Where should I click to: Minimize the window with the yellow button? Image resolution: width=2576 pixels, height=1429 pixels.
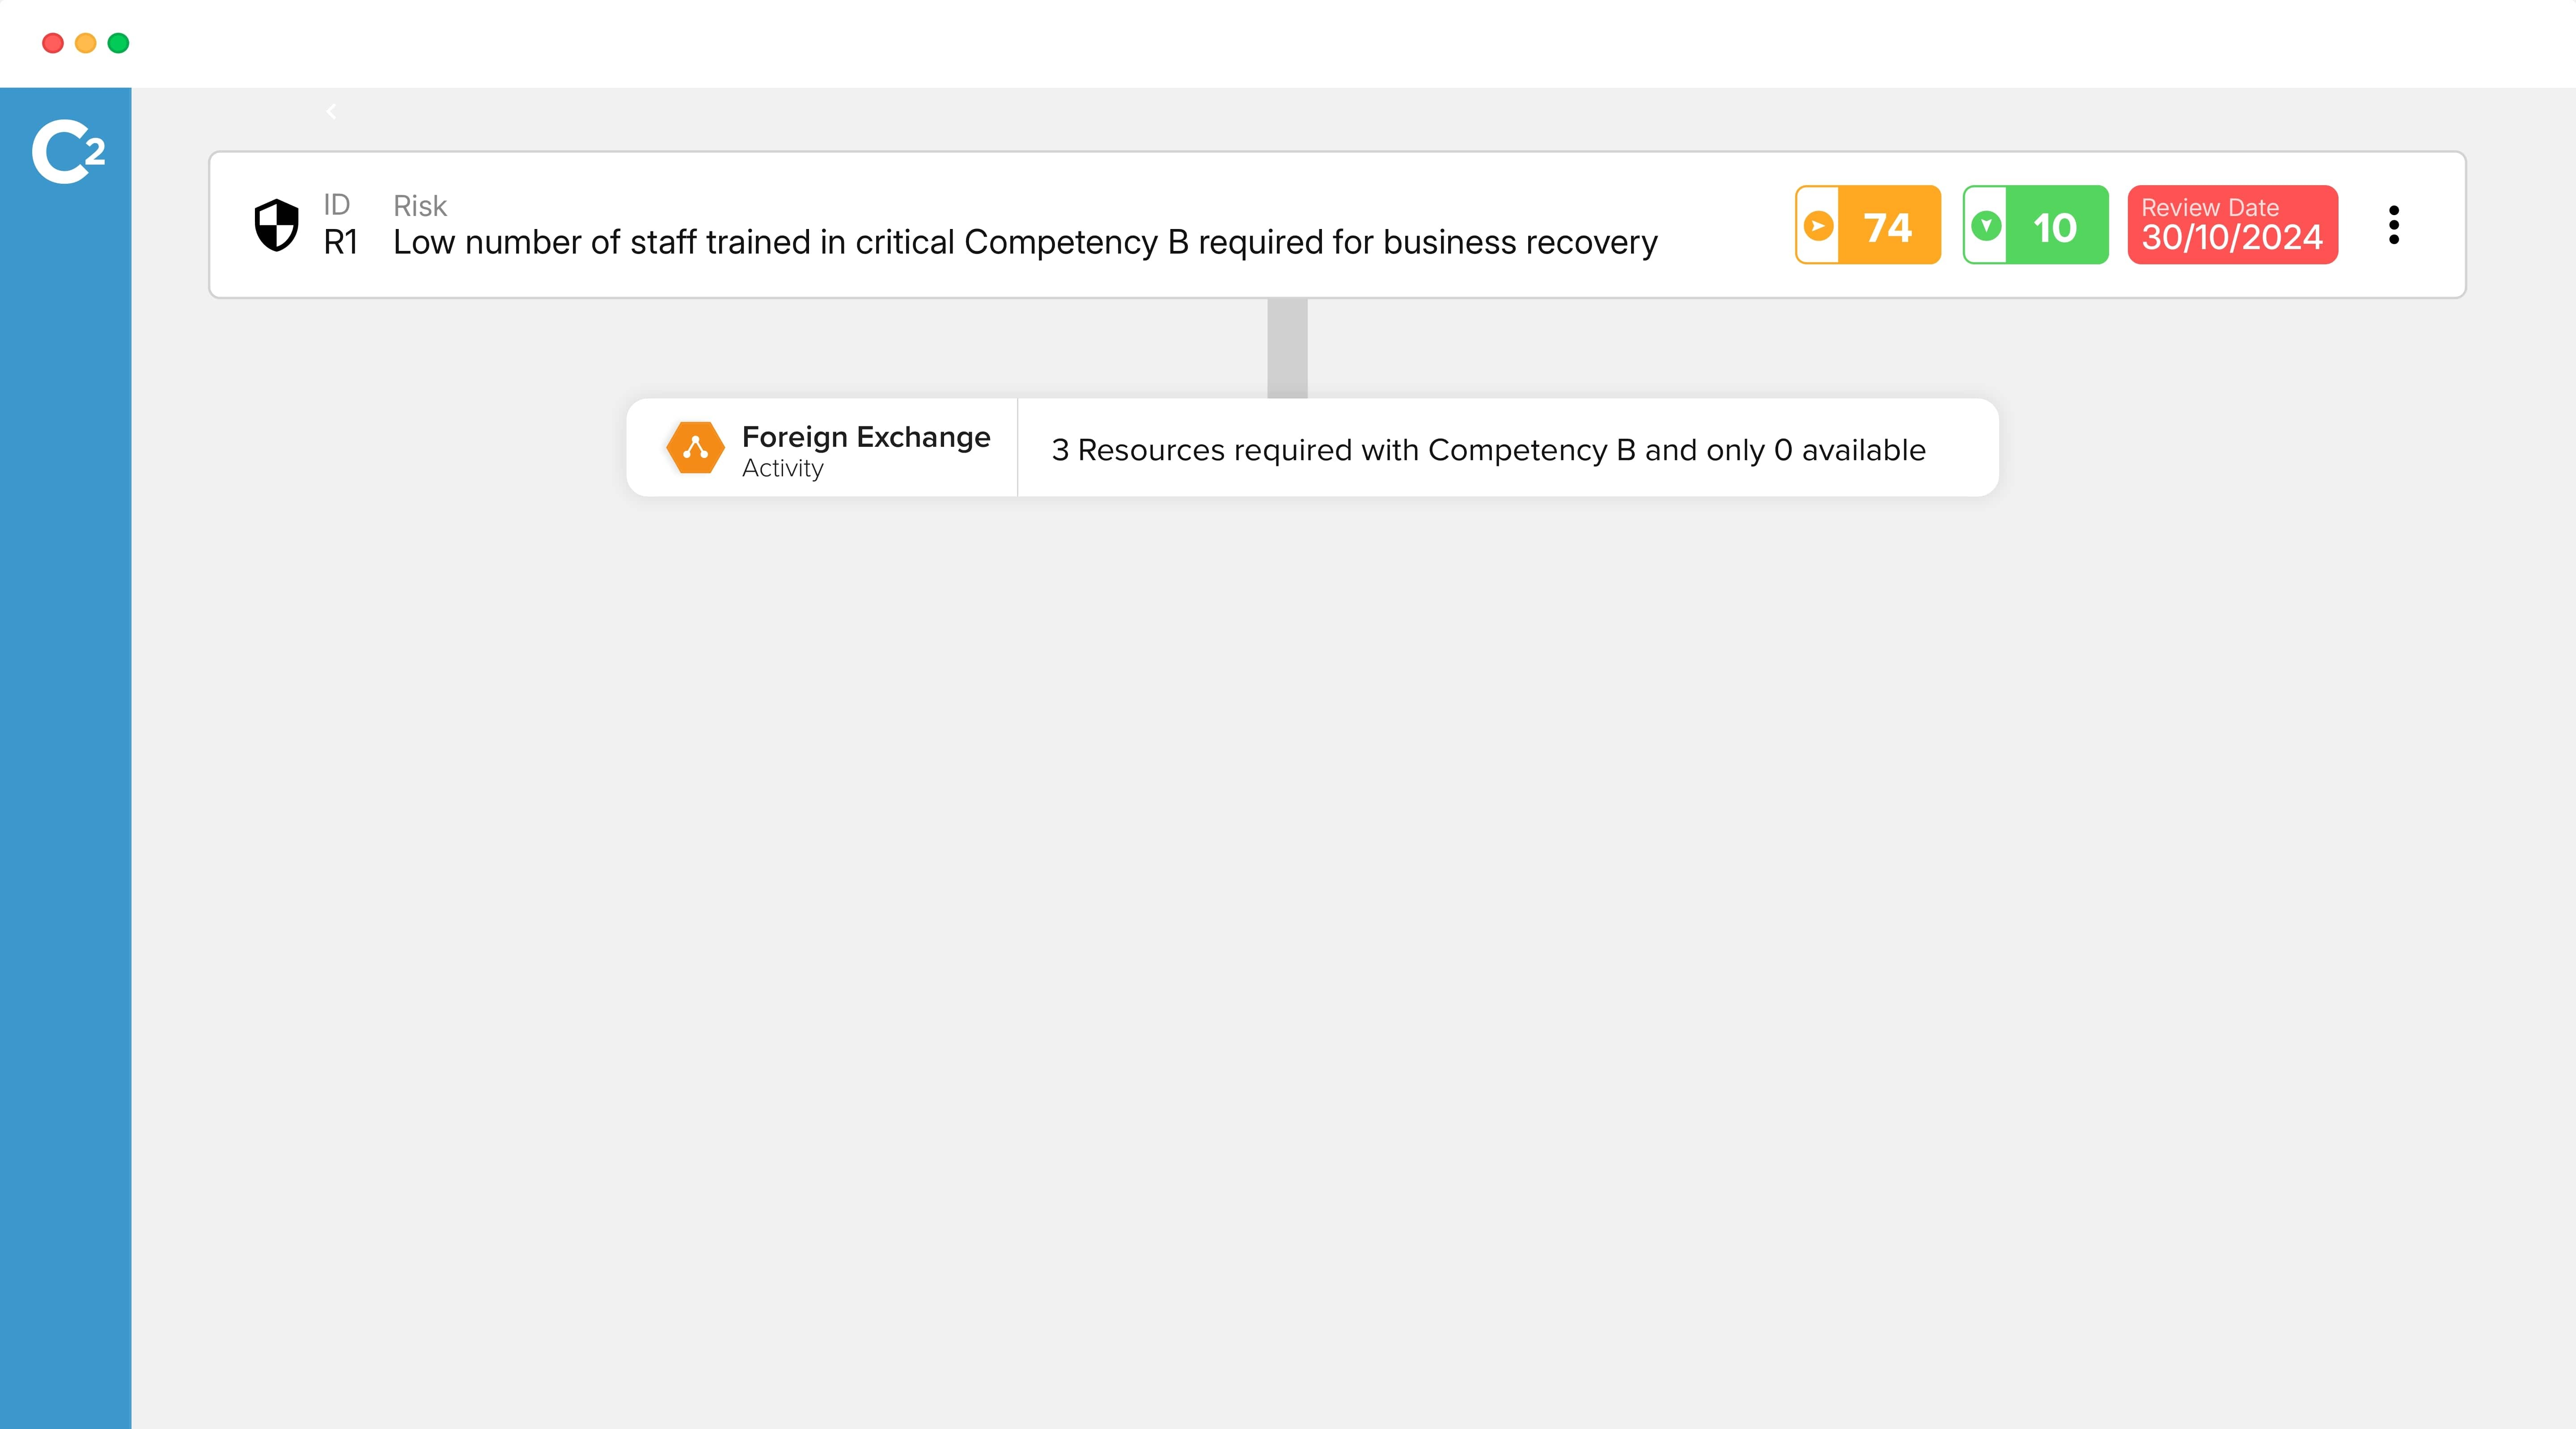click(x=86, y=43)
